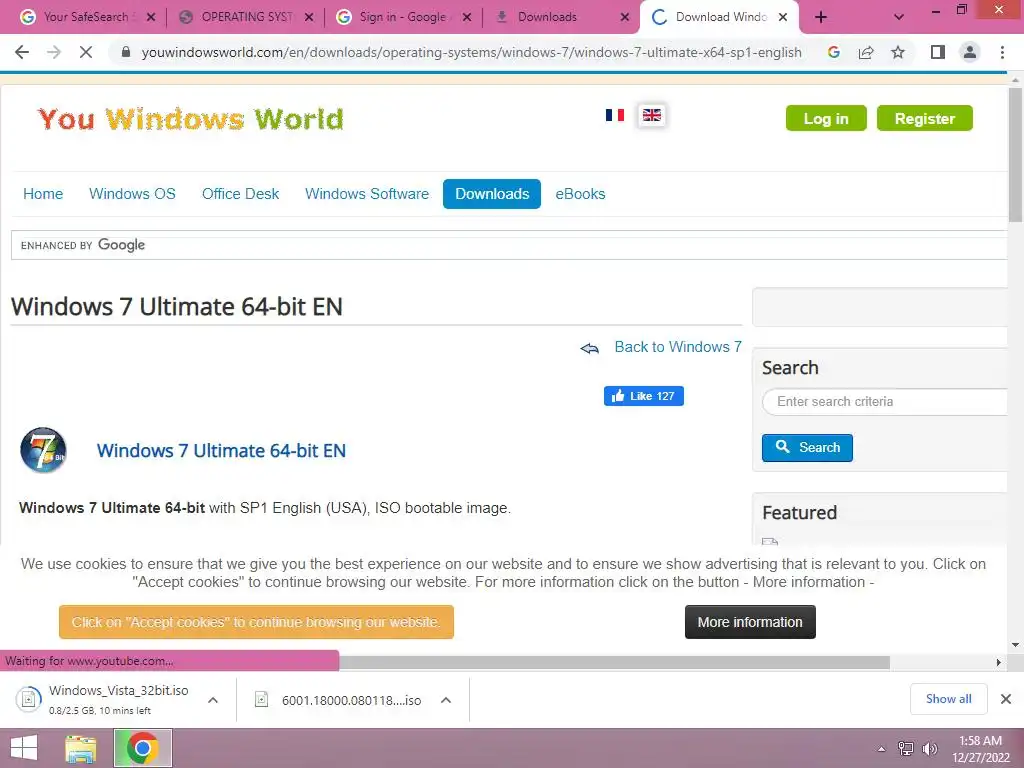Click the Chrome taskbar icon

point(143,748)
